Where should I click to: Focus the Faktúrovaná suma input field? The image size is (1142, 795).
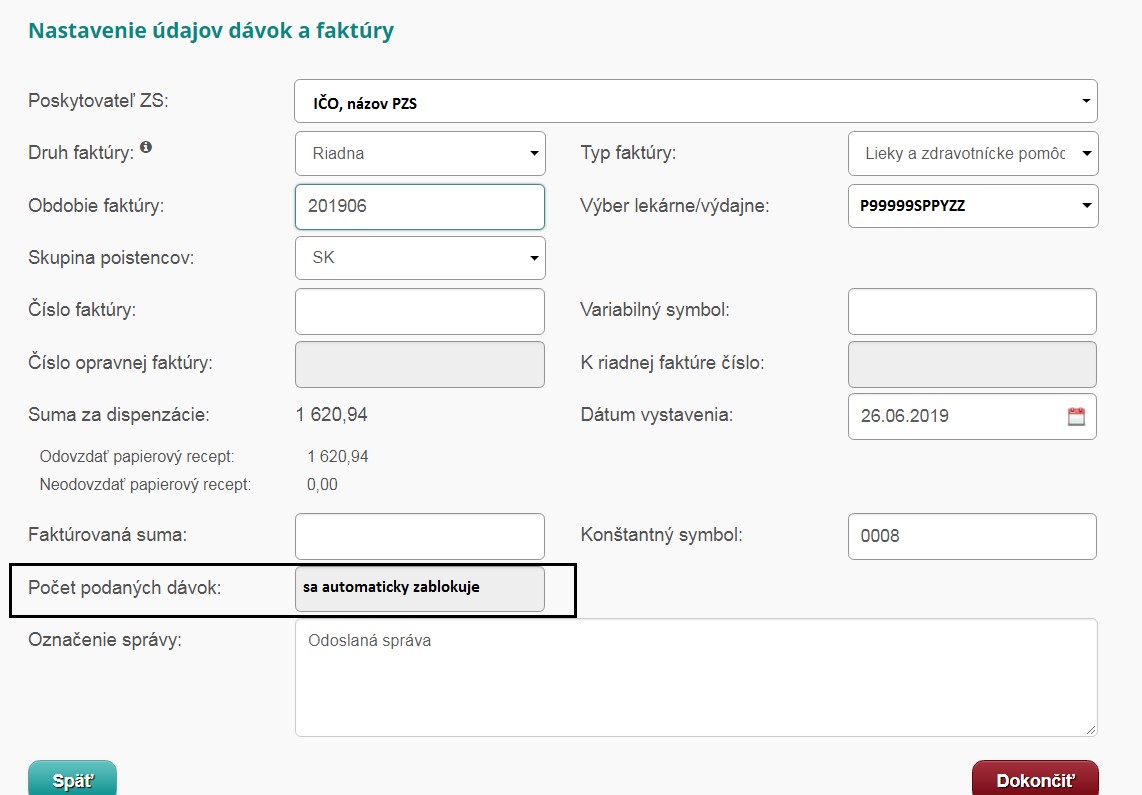tap(420, 536)
